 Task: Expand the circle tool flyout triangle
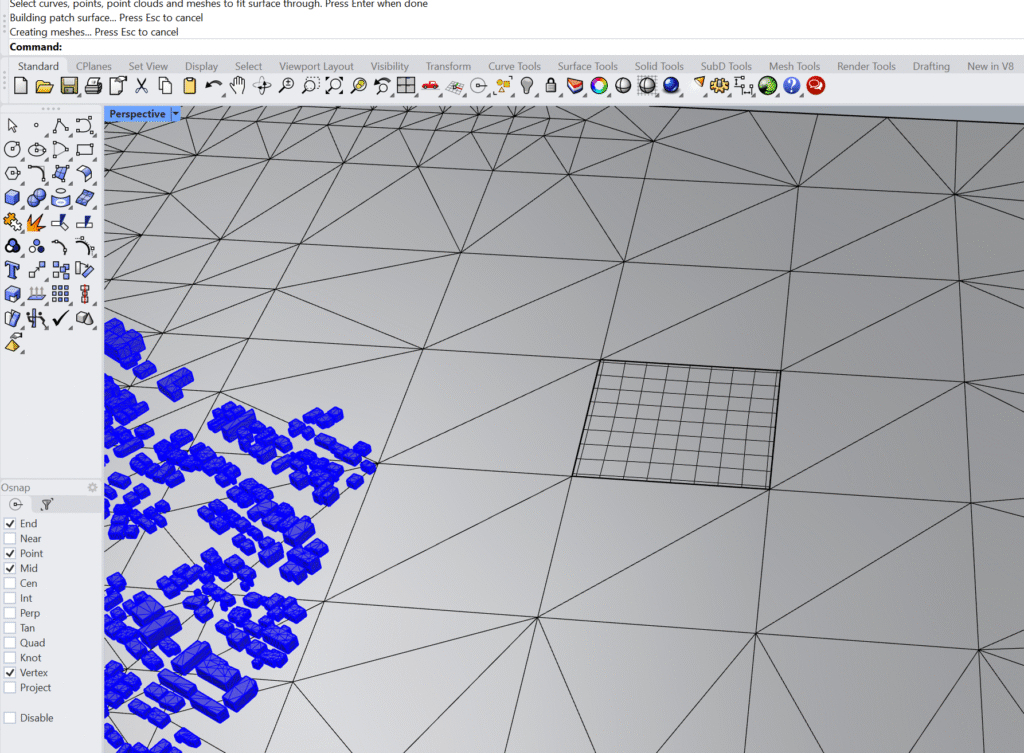coord(22,157)
